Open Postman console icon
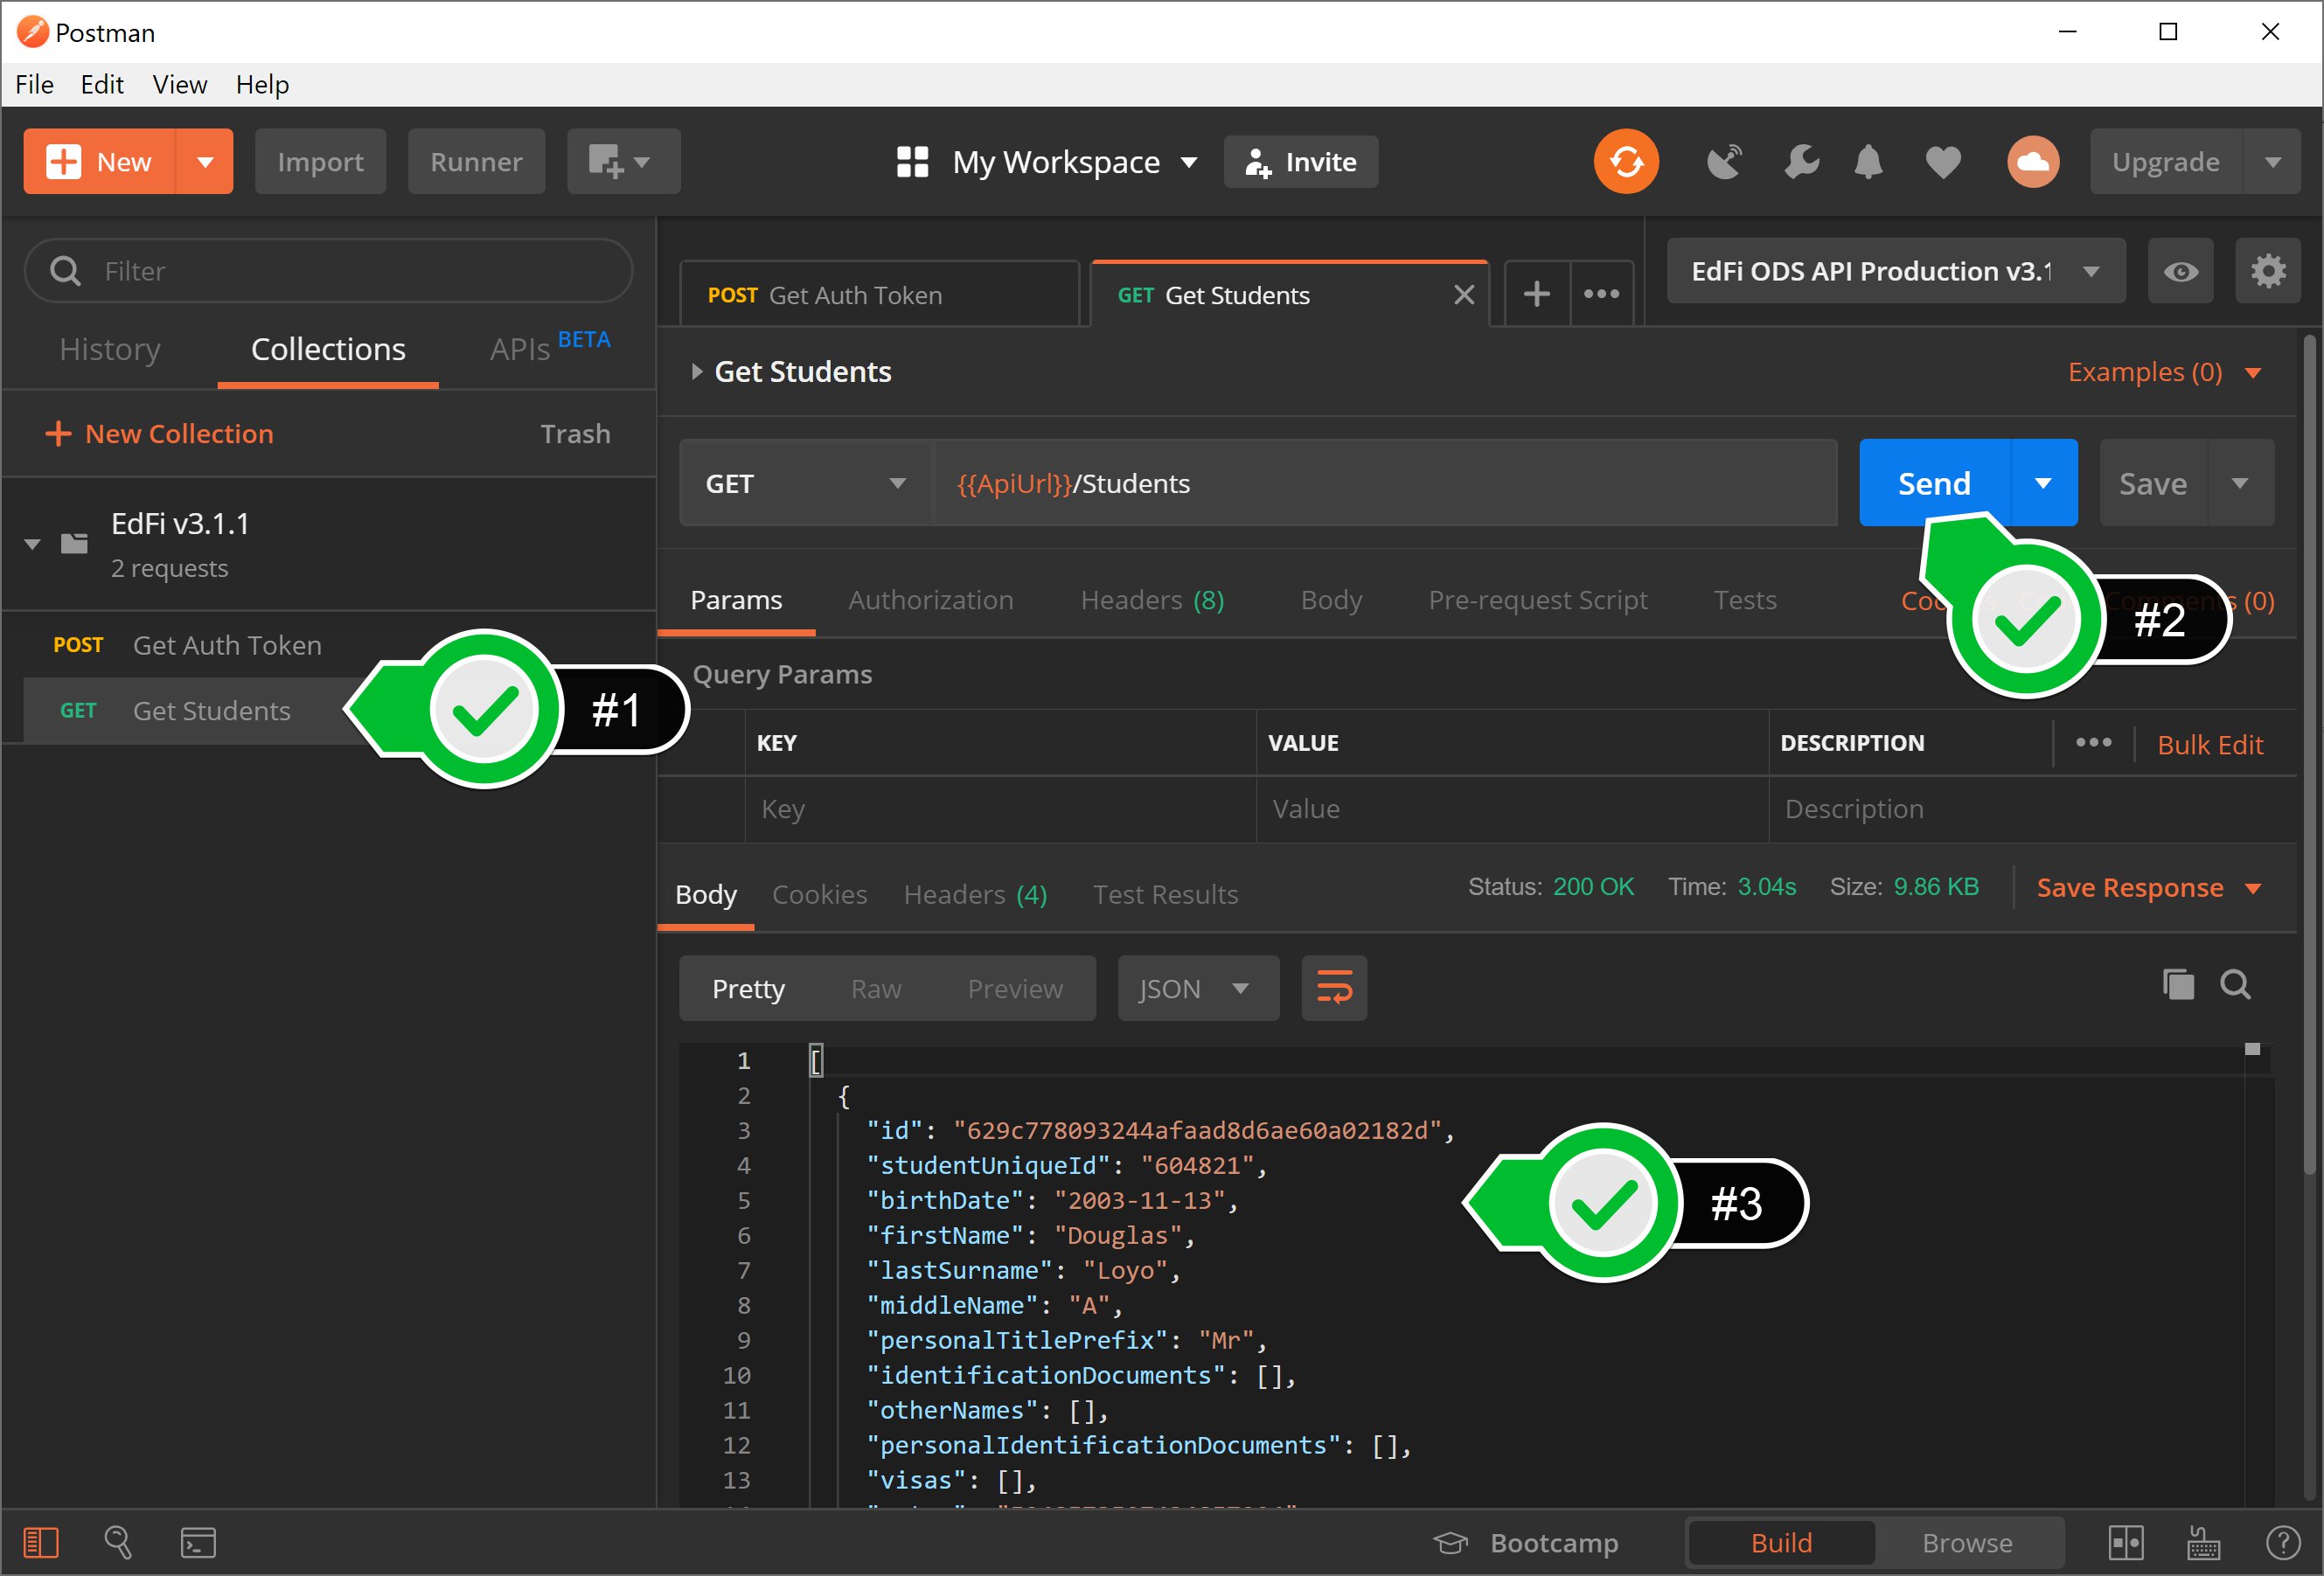This screenshot has width=2324, height=1576. 198,1542
